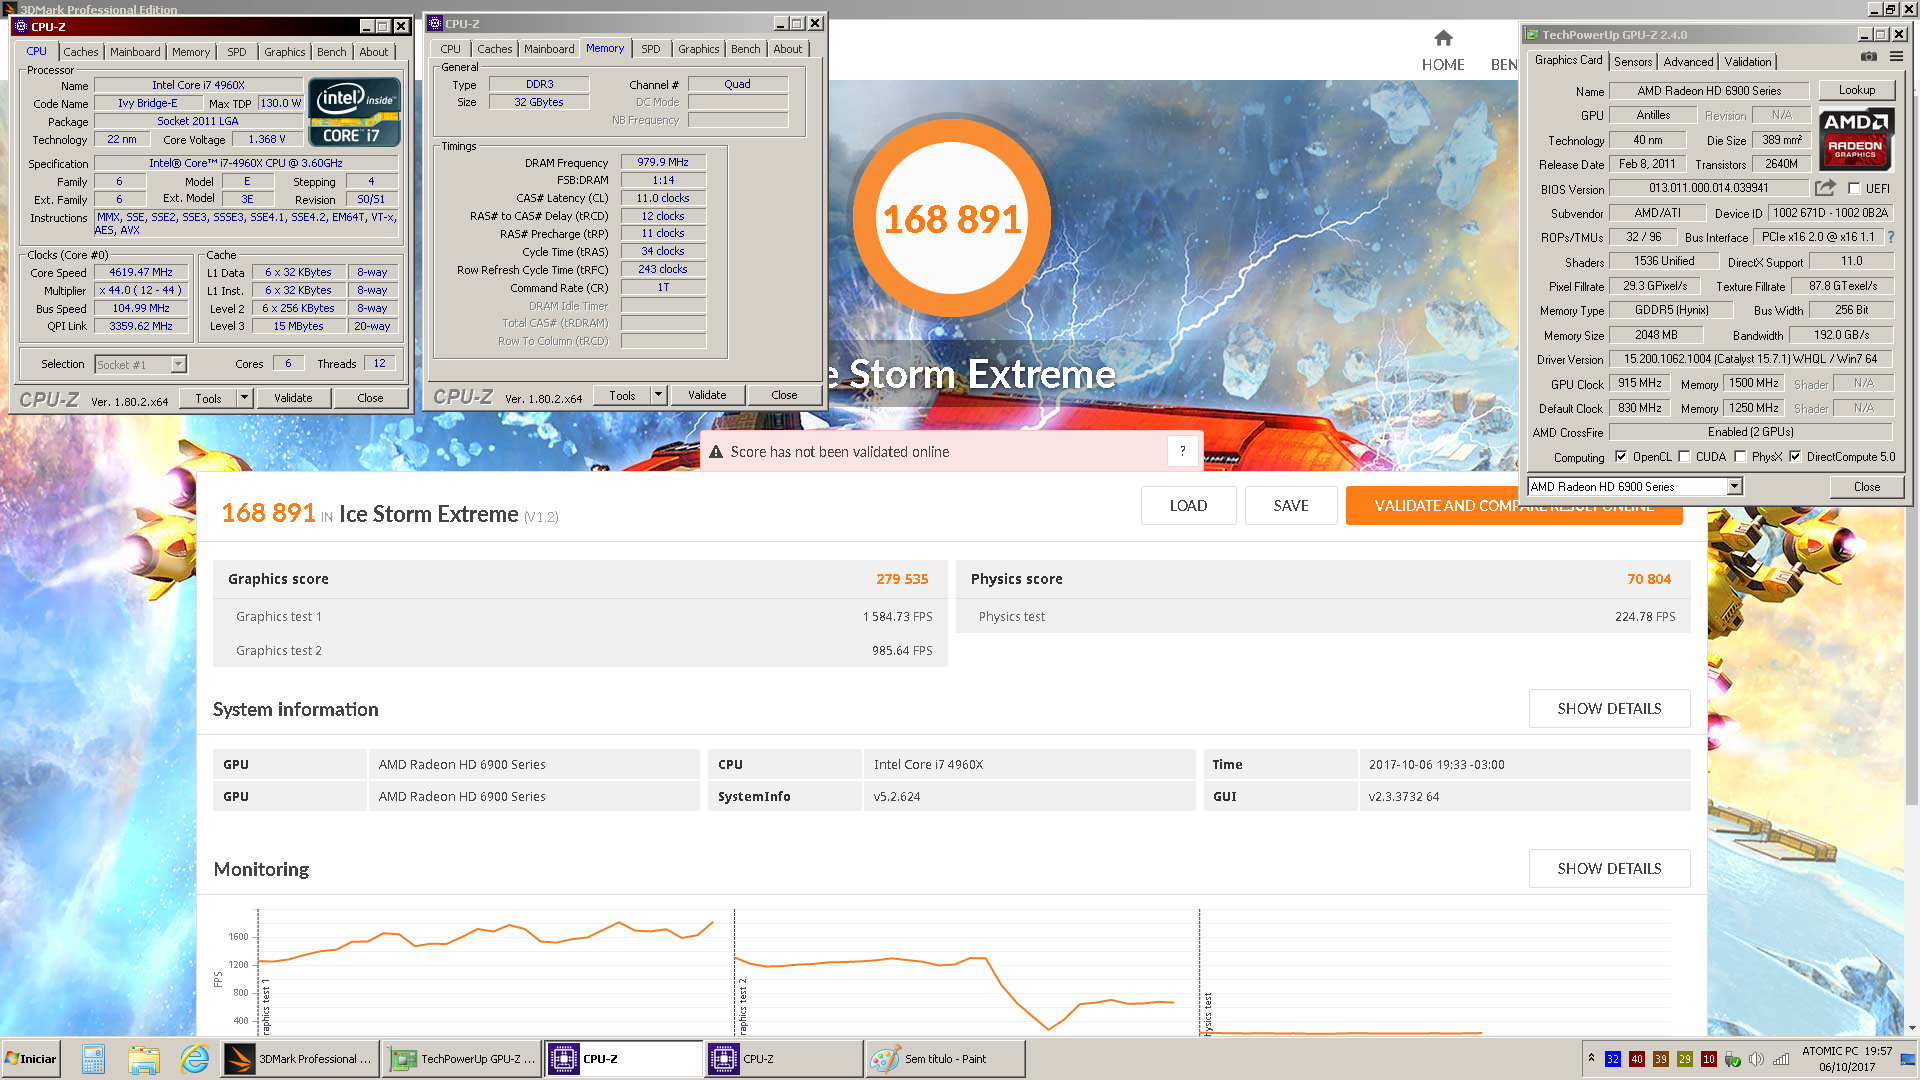Click the SAVE button in 3DMark
The width and height of the screenshot is (1920, 1080).
click(1291, 506)
